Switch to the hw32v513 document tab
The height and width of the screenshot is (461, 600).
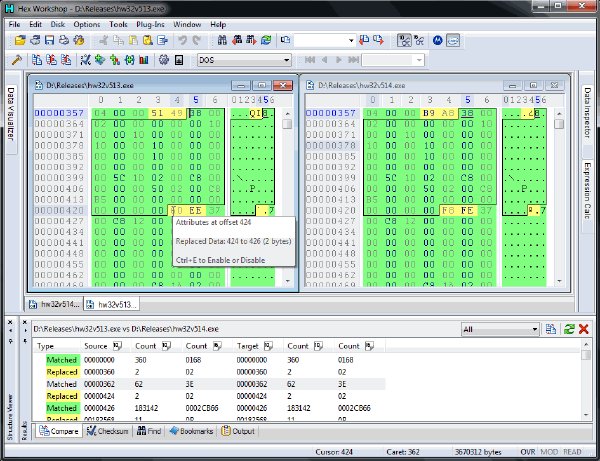(x=112, y=304)
